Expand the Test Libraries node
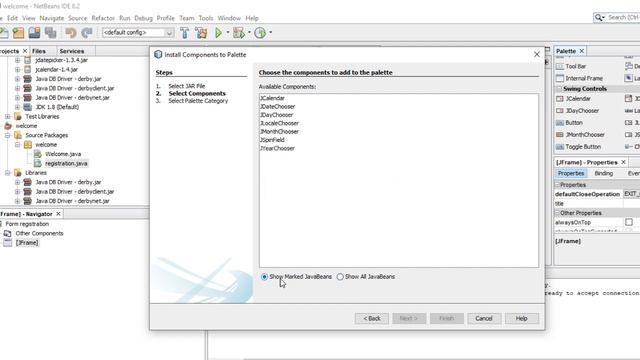The image size is (640, 360). pyautogui.click(x=8, y=116)
